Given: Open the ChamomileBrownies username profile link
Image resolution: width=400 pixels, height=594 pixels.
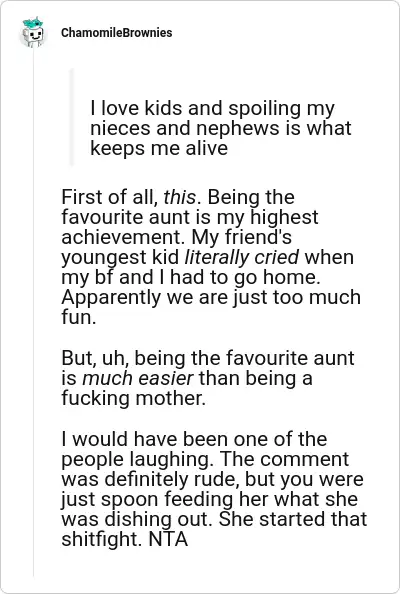Looking at the screenshot, I should pos(117,33).
